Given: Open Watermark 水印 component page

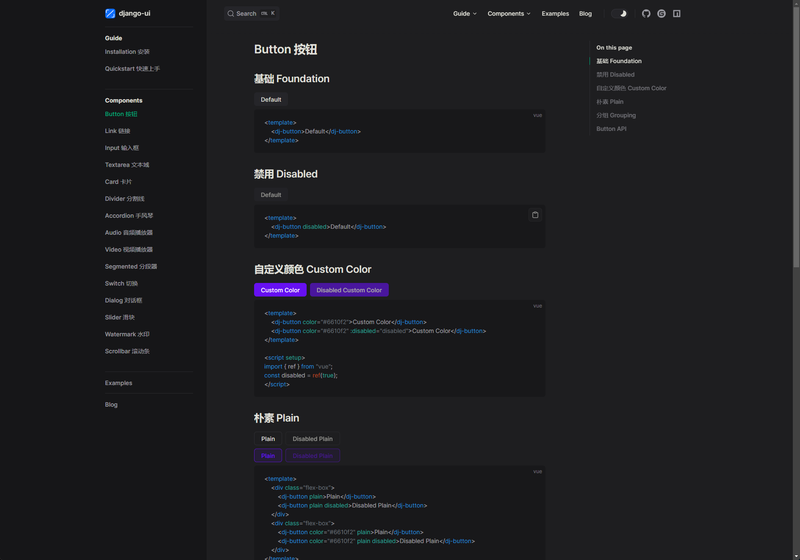Looking at the screenshot, I should pos(127,335).
